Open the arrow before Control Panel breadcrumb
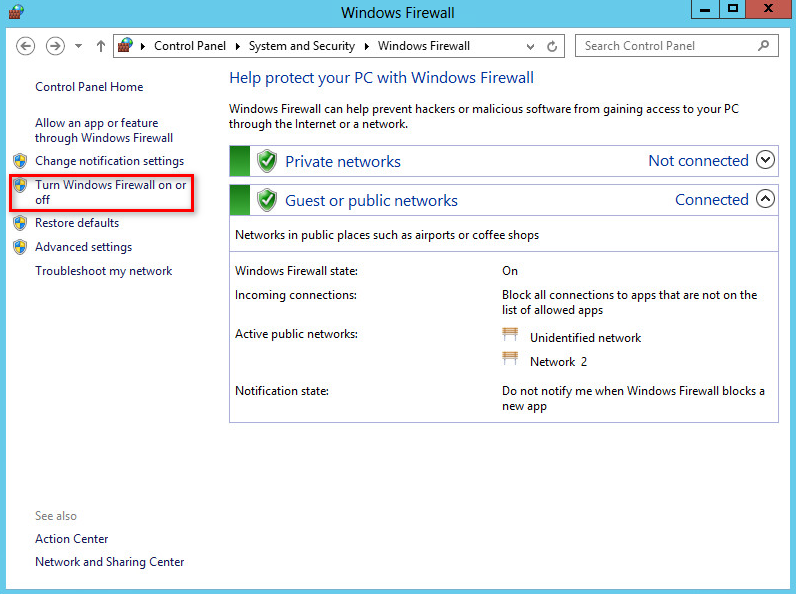796x594 pixels. (143, 46)
